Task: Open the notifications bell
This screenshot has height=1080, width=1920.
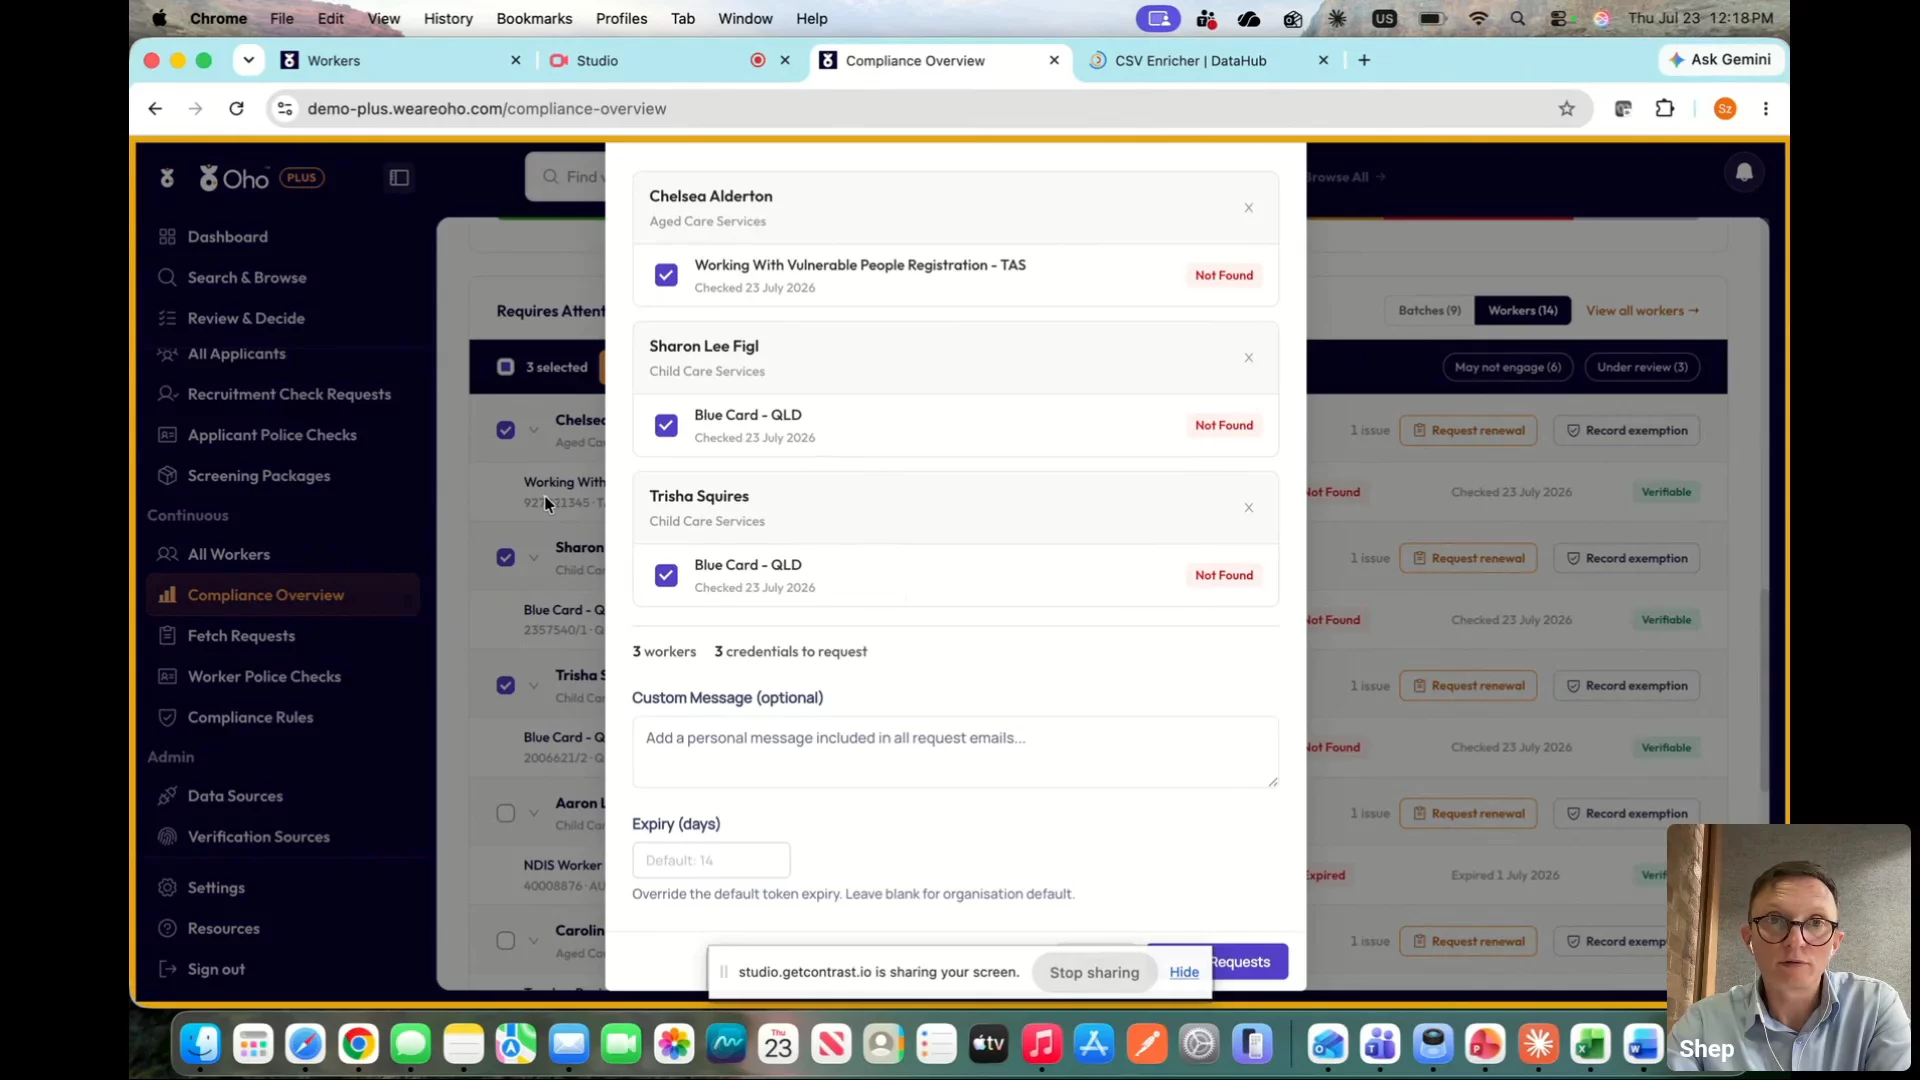Action: tap(1744, 173)
